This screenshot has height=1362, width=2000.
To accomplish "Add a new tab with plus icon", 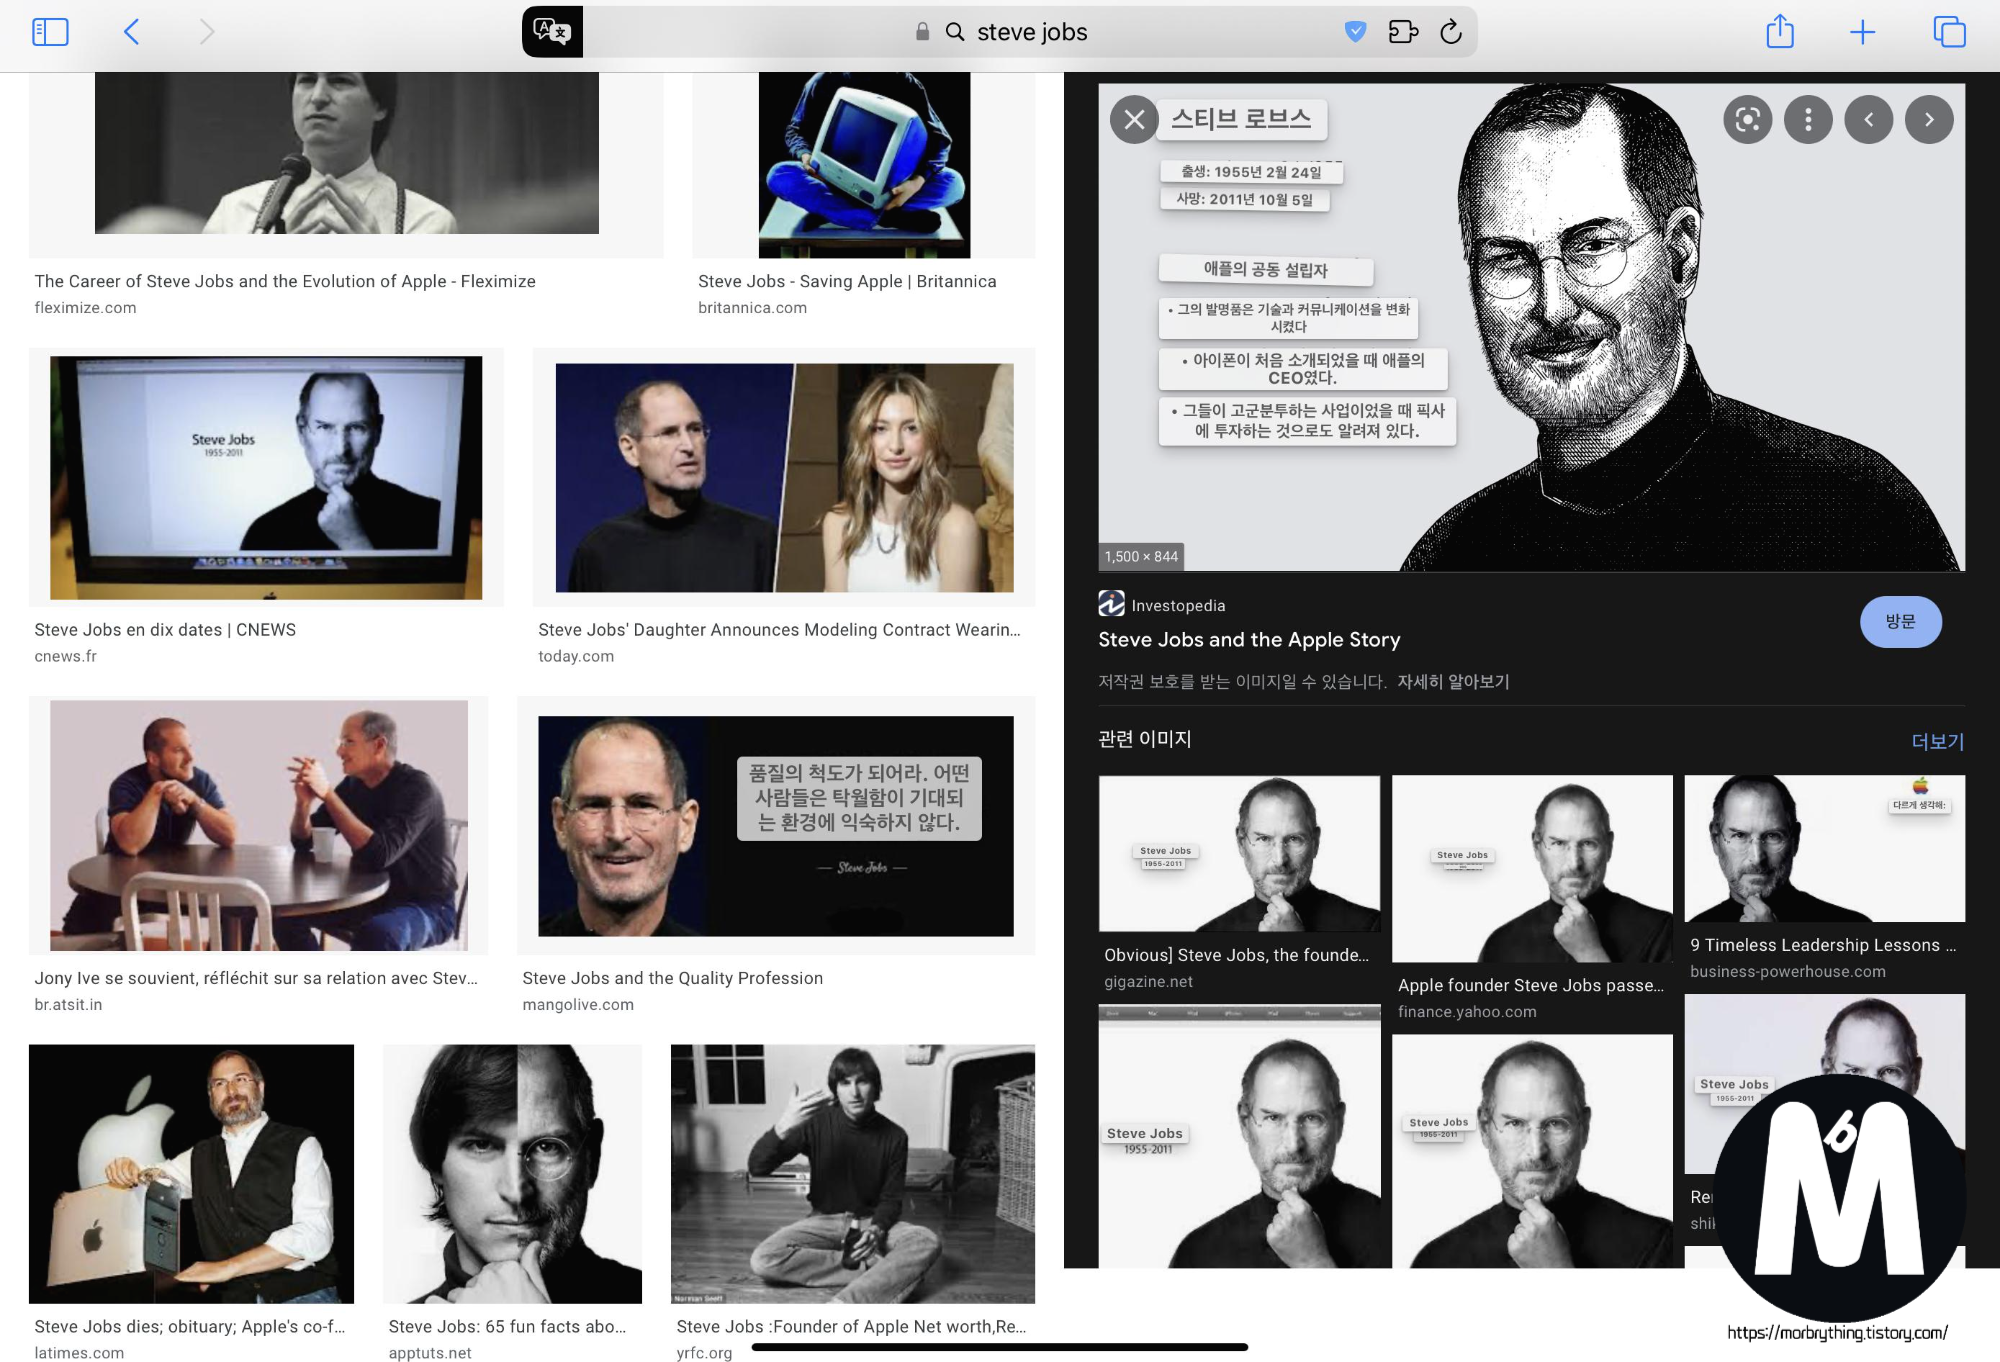I will pos(1862,32).
